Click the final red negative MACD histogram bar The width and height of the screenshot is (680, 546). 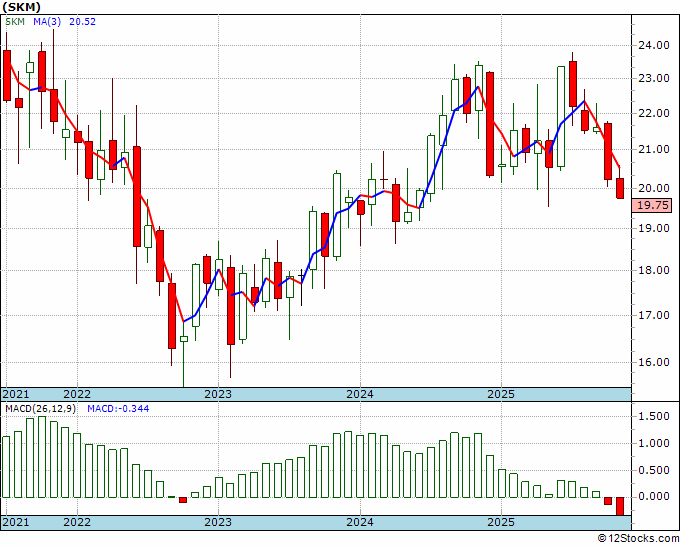pos(620,506)
